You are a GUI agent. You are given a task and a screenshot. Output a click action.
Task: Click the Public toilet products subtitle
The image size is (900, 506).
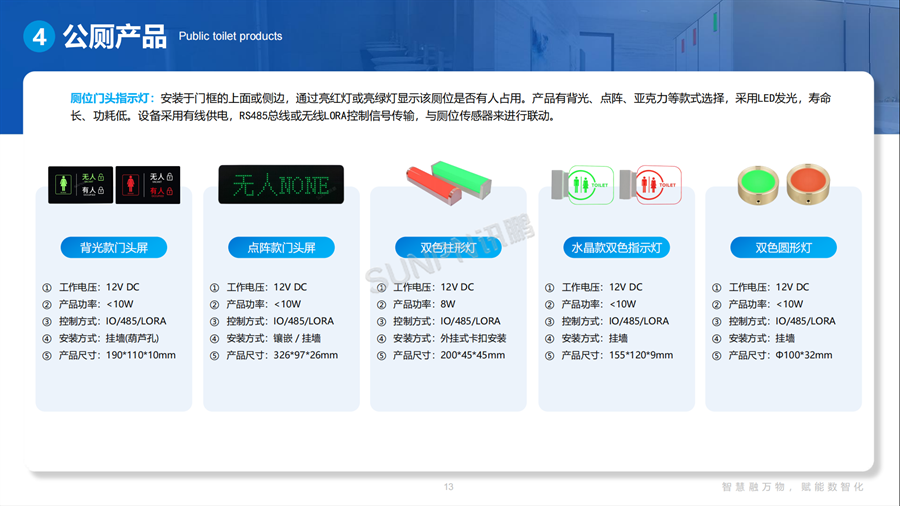[230, 36]
